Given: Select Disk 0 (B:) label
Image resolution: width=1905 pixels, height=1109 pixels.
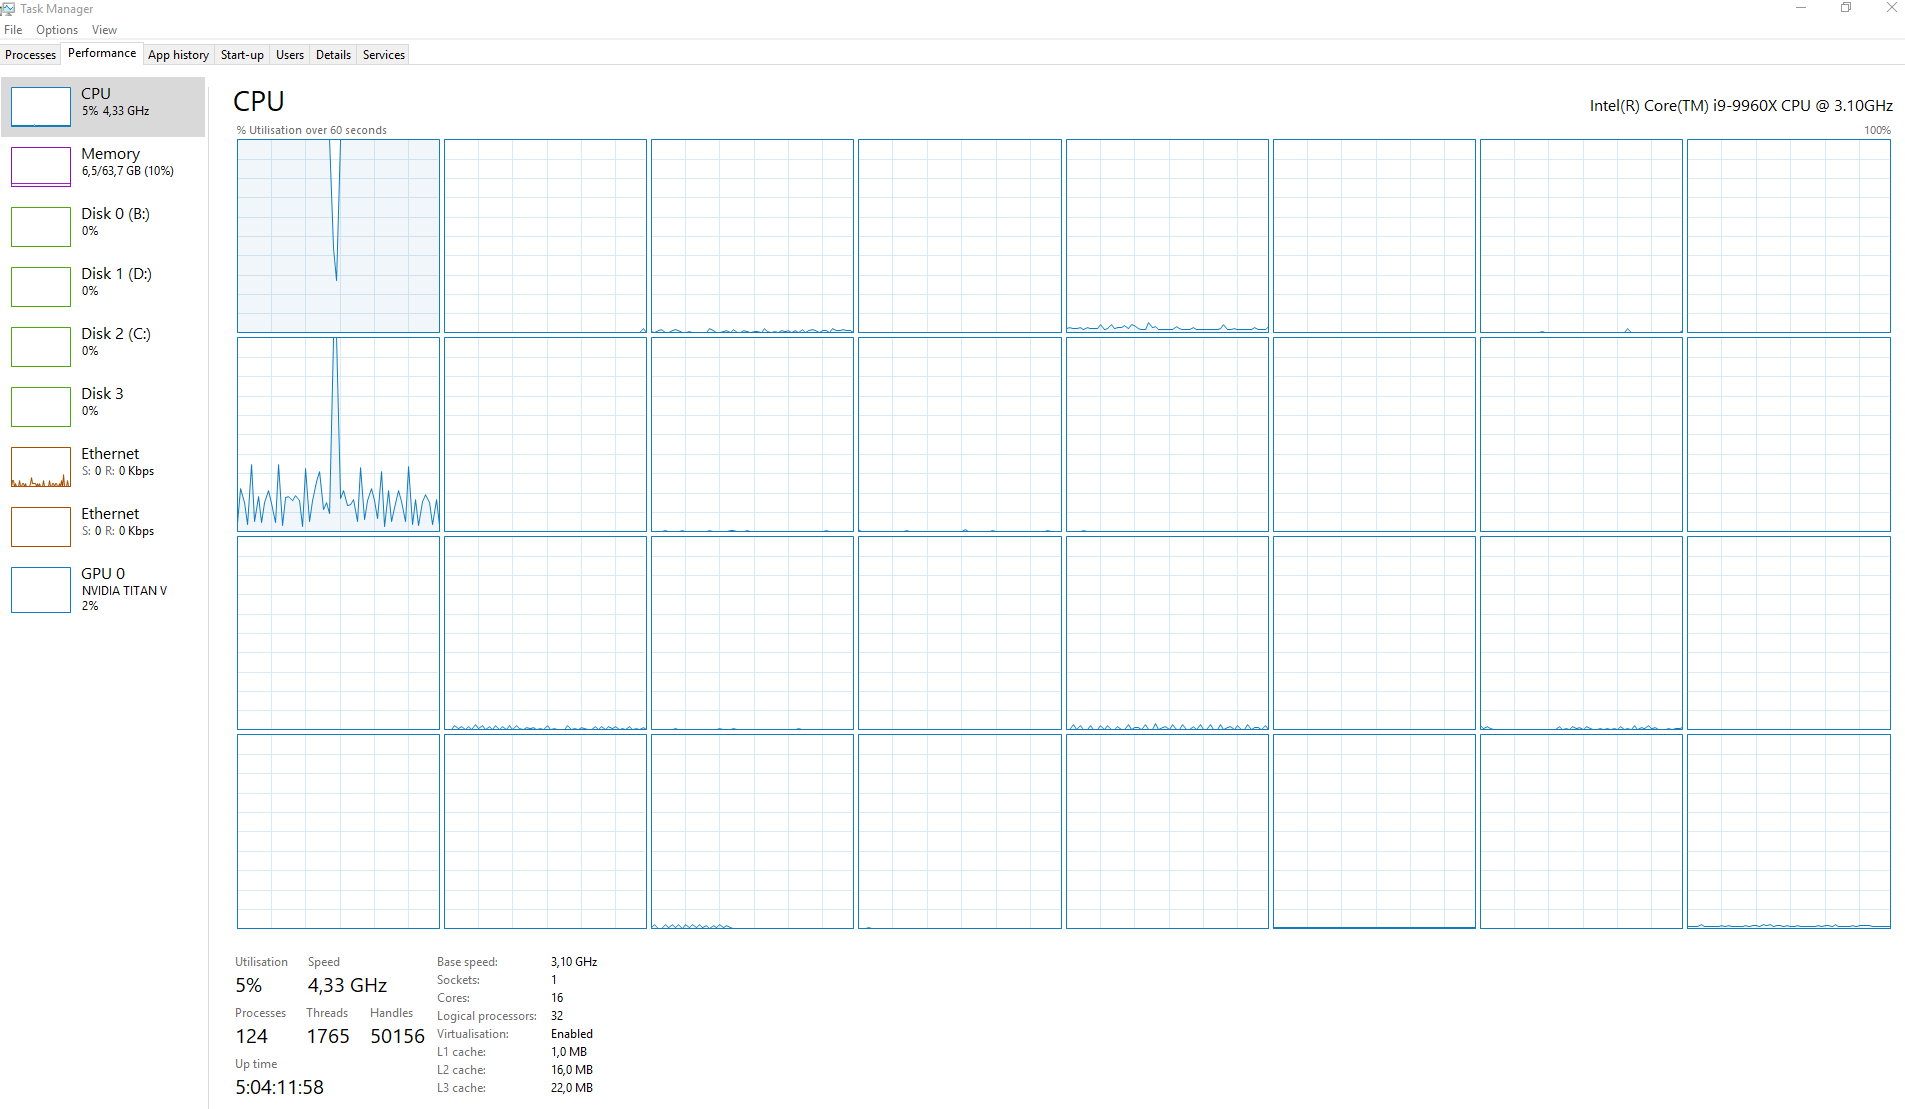Looking at the screenshot, I should pyautogui.click(x=115, y=214).
